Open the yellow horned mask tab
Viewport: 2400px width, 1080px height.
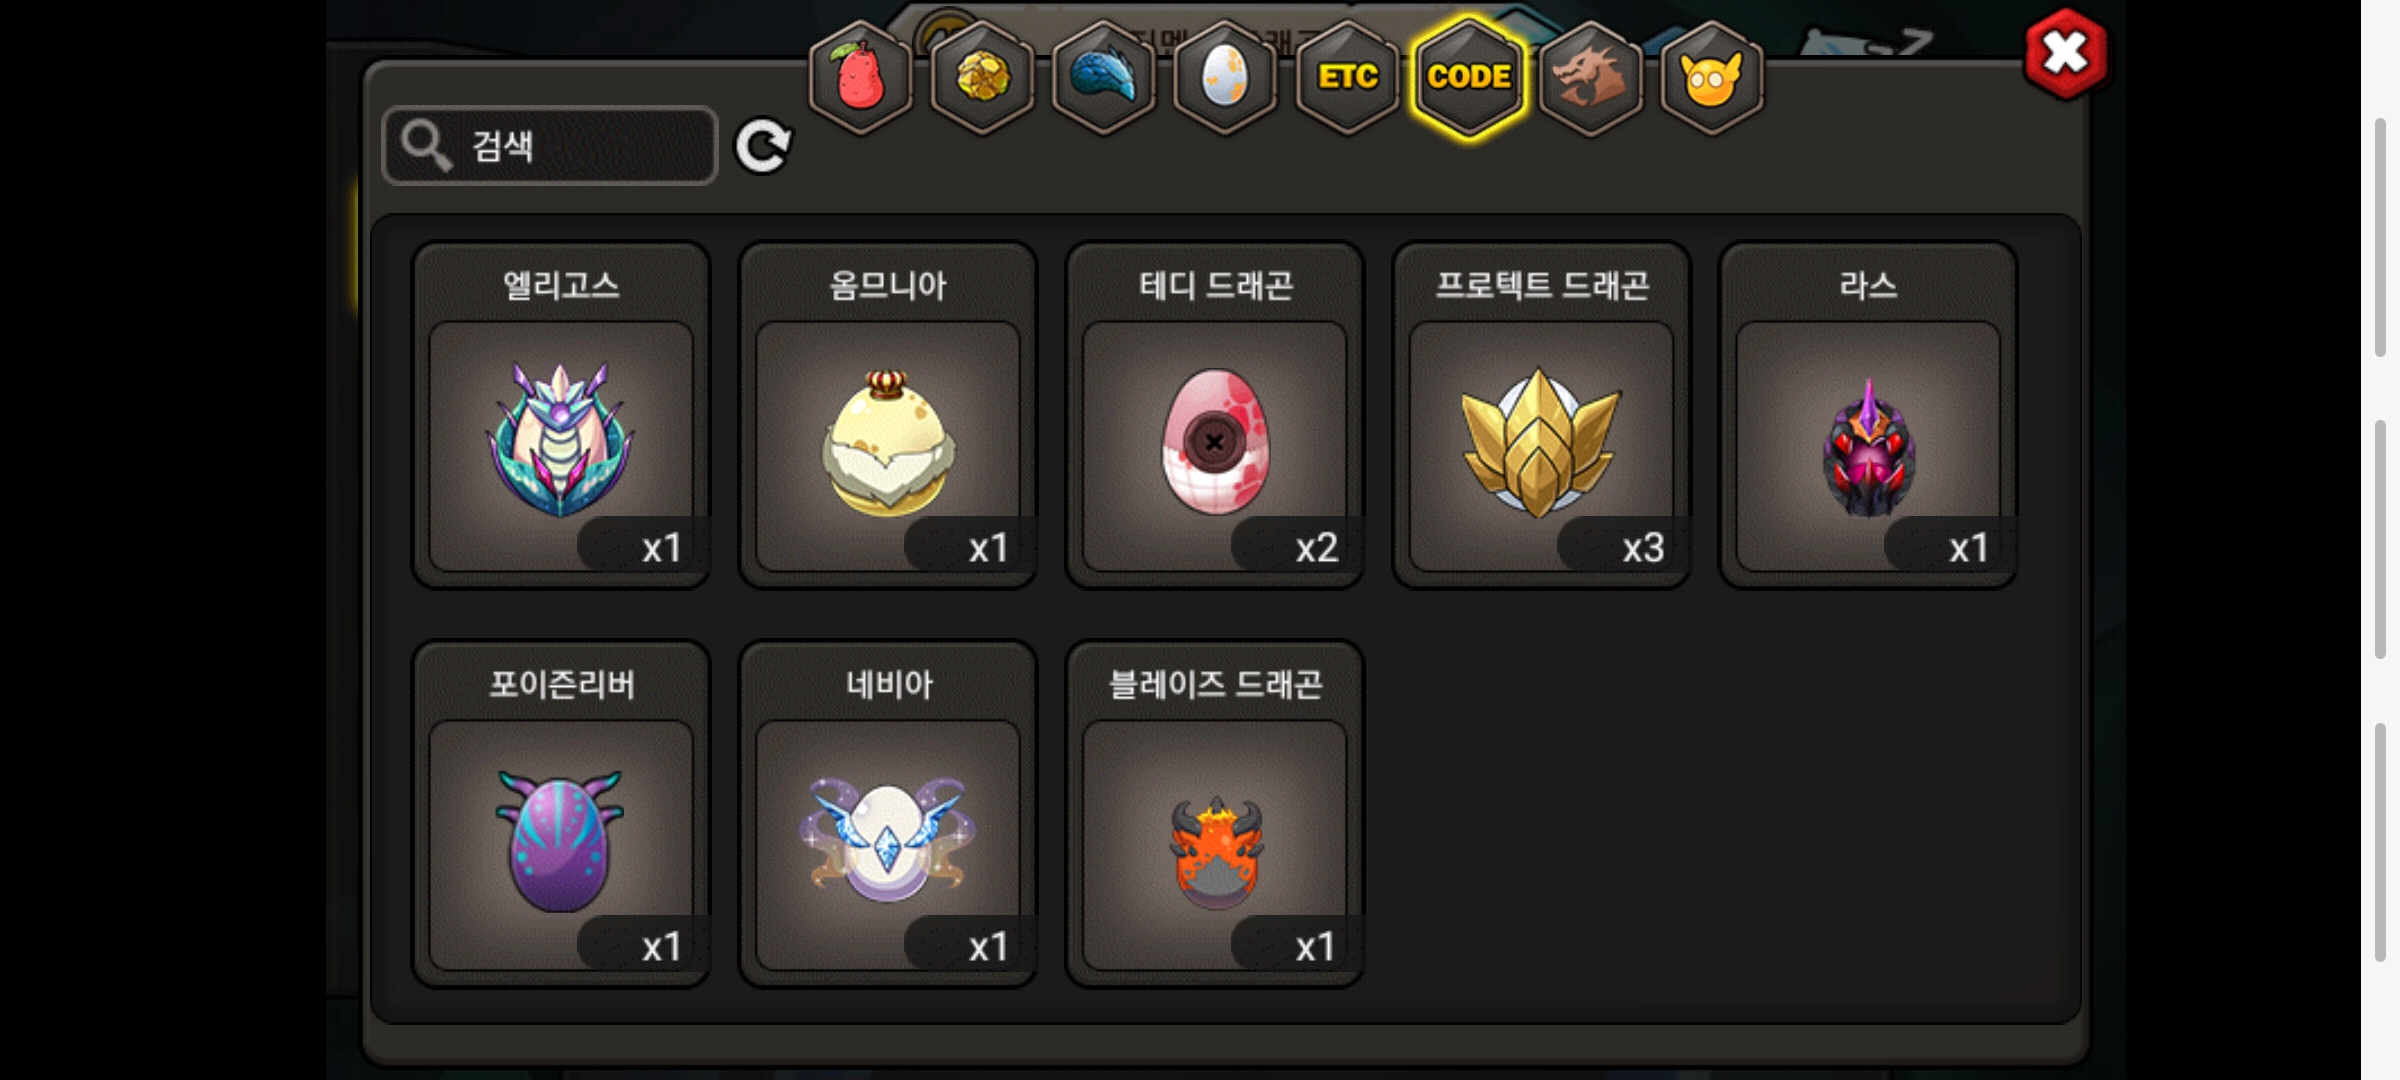pos(1712,78)
